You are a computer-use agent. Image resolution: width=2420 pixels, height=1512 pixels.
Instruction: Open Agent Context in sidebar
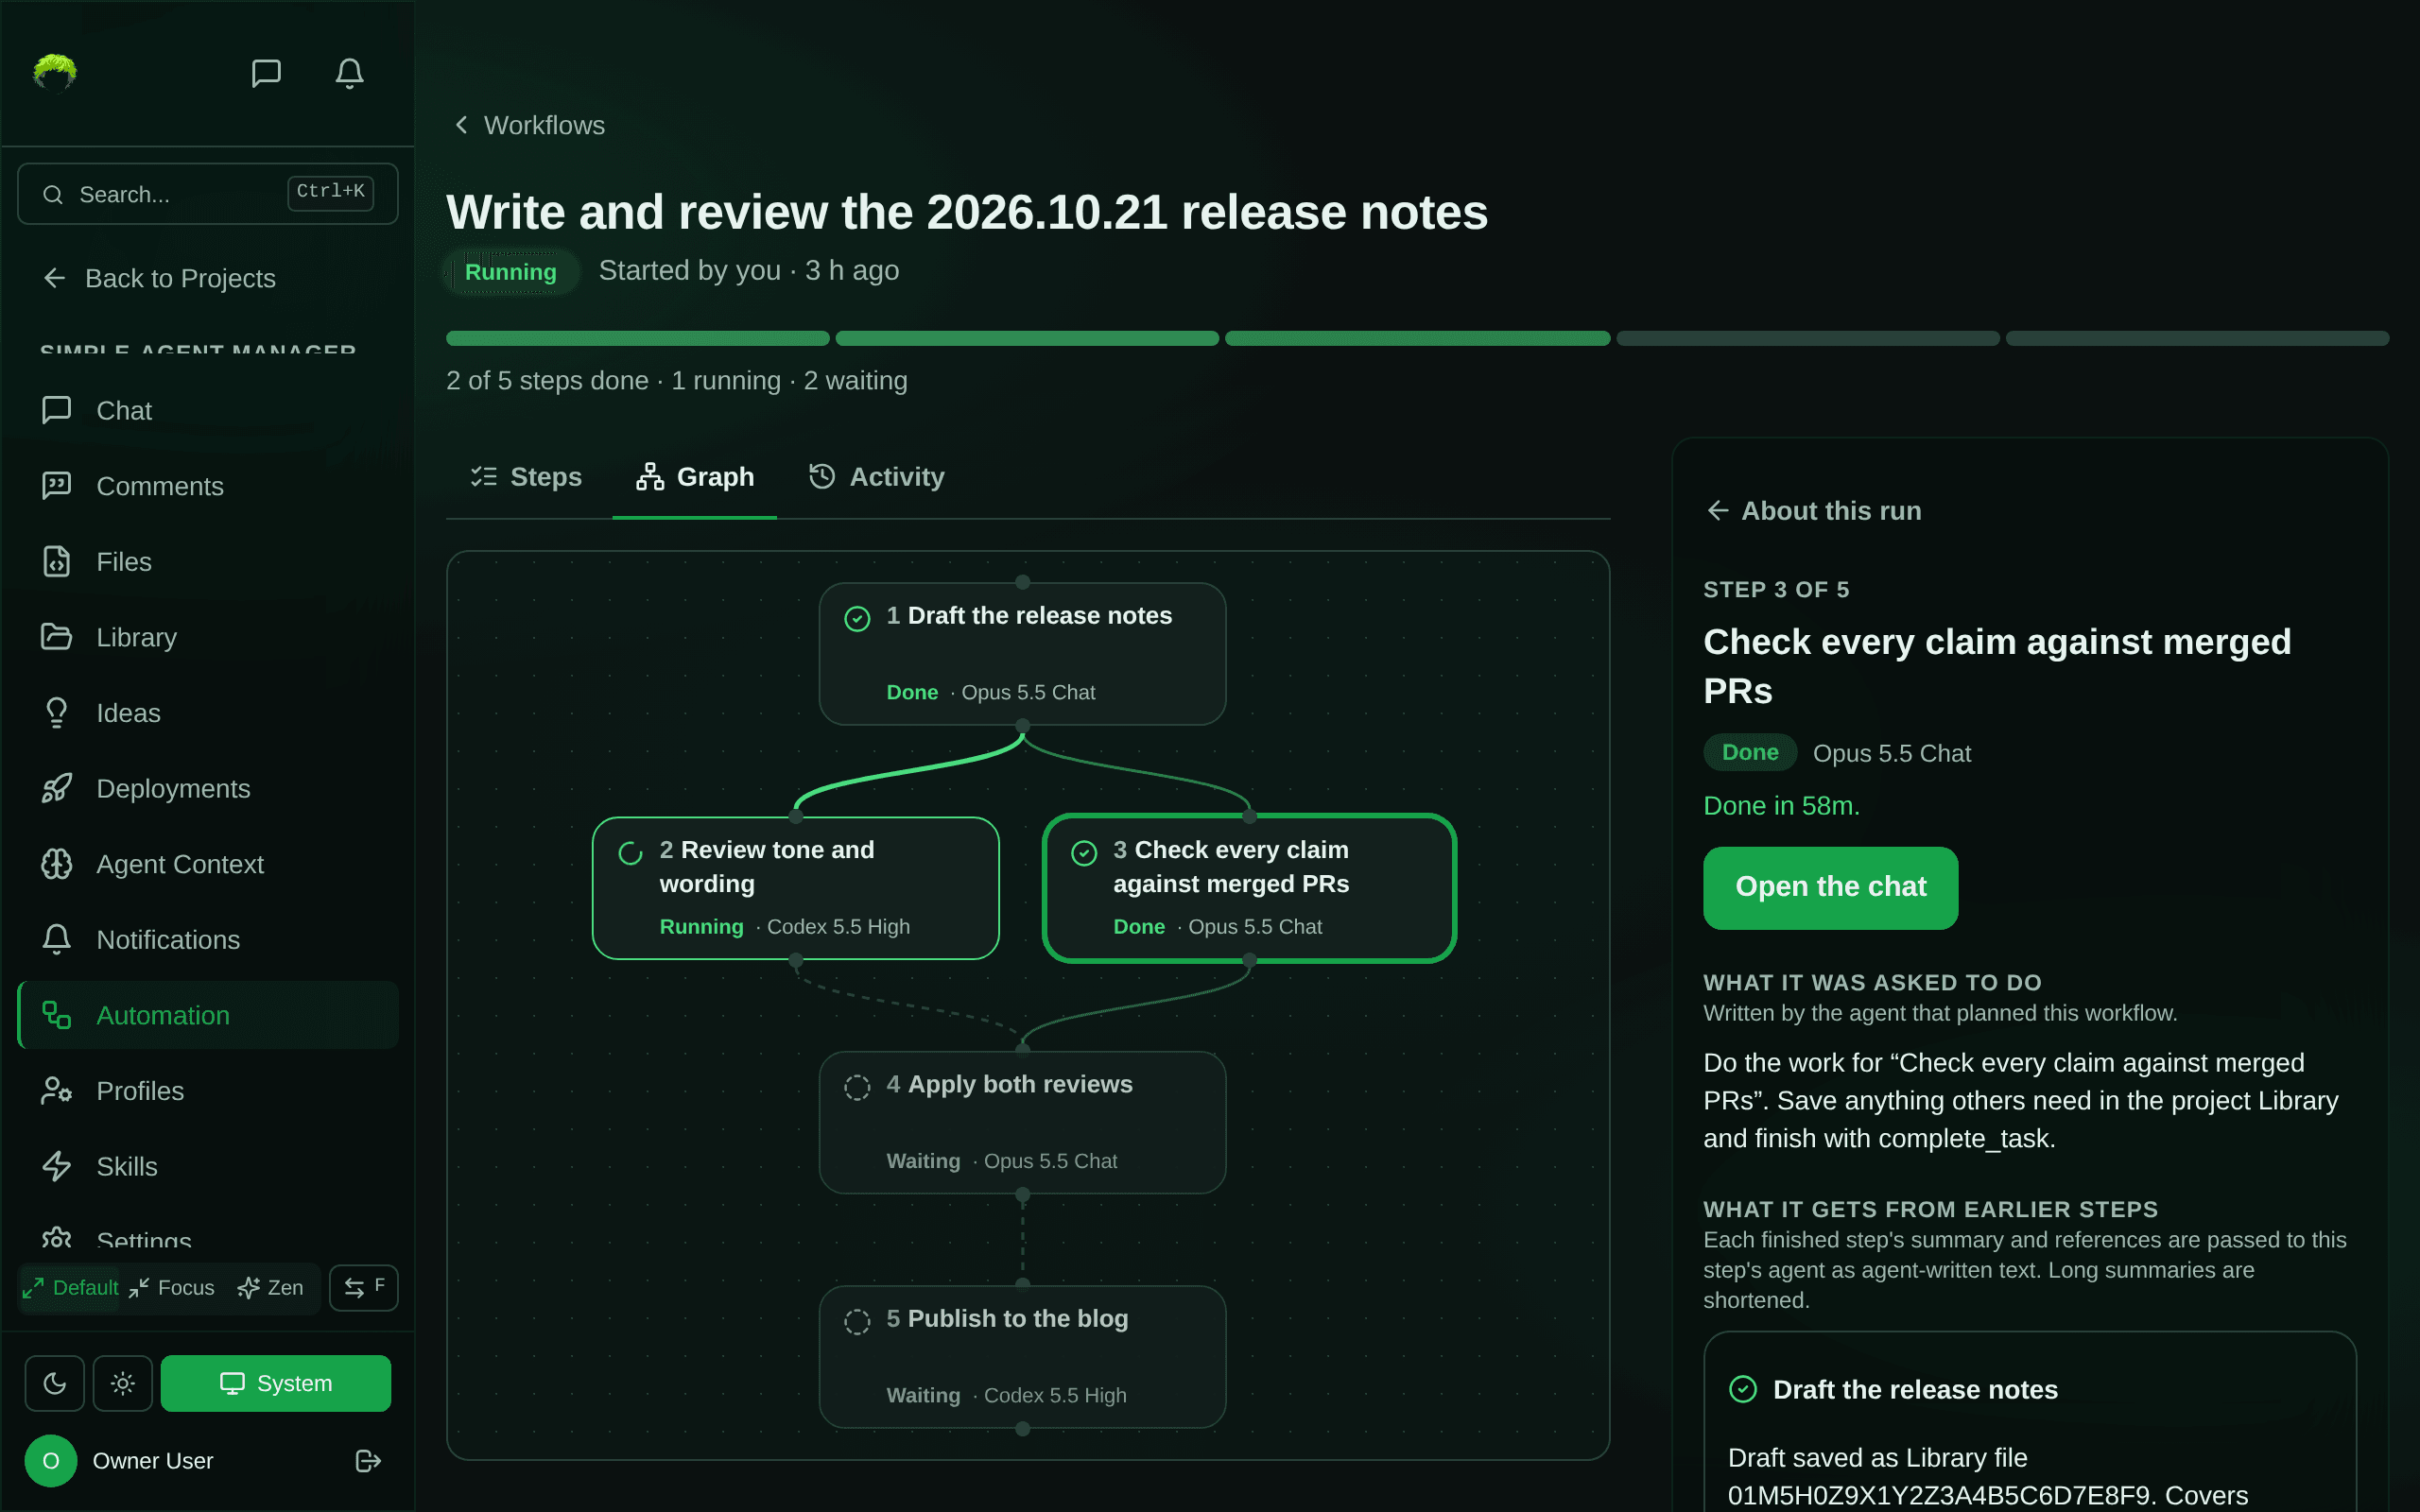tap(208, 864)
